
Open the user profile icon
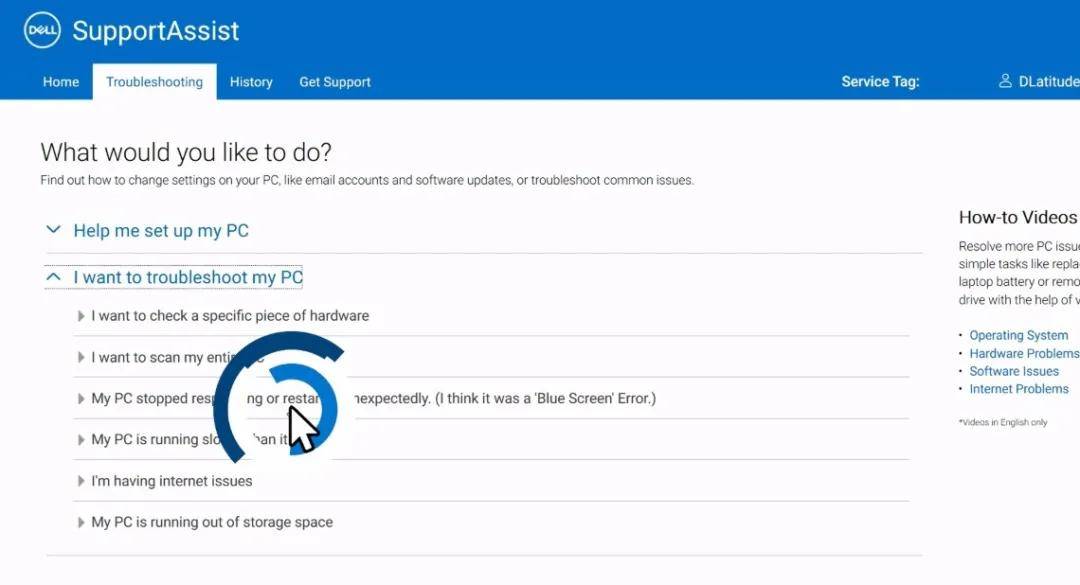point(1005,81)
